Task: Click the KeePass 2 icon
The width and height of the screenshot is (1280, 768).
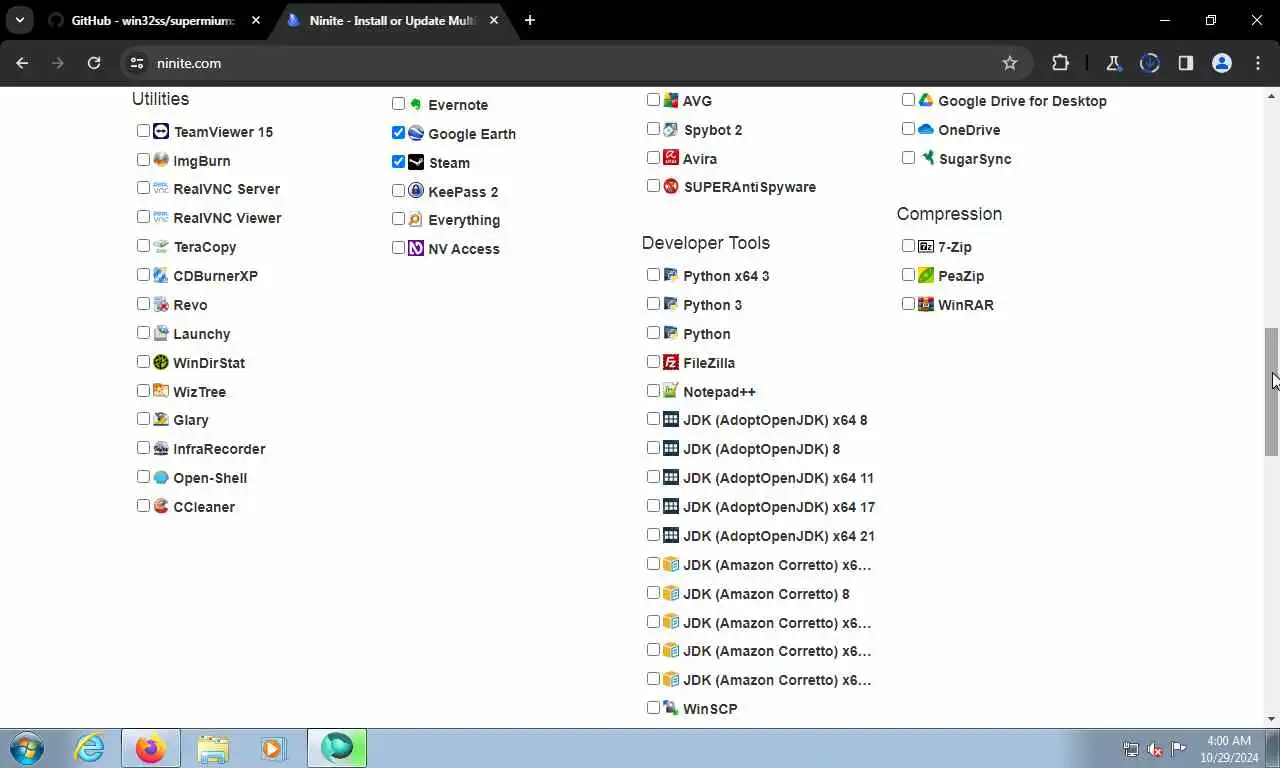Action: click(416, 191)
